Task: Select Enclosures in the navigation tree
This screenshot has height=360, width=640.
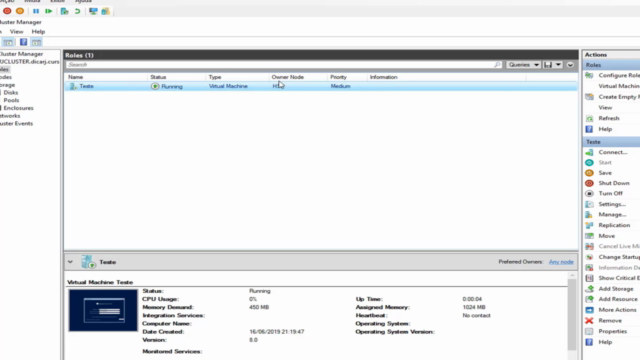Action: pyautogui.click(x=18, y=108)
